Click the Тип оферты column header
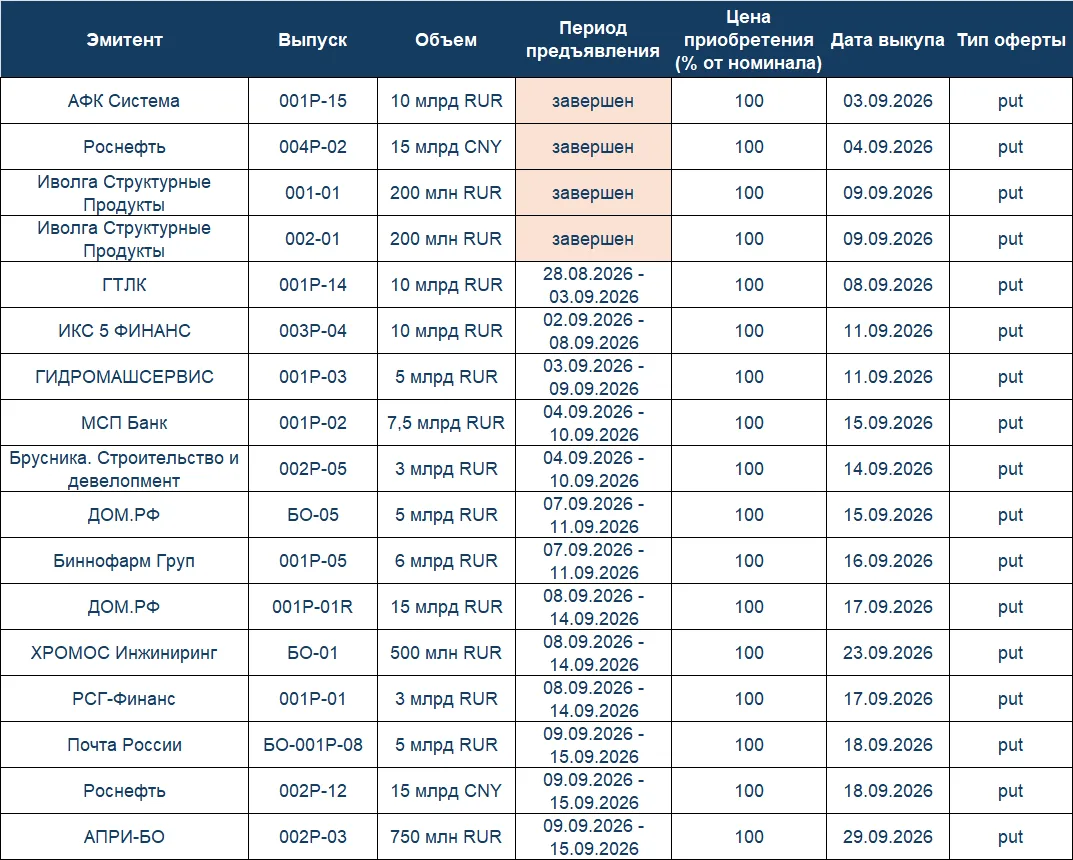The height and width of the screenshot is (860, 1073). coord(1011,40)
